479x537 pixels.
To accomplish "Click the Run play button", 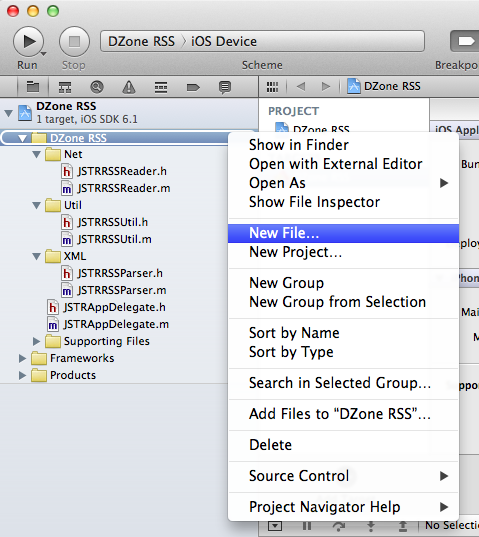I will (28, 41).
